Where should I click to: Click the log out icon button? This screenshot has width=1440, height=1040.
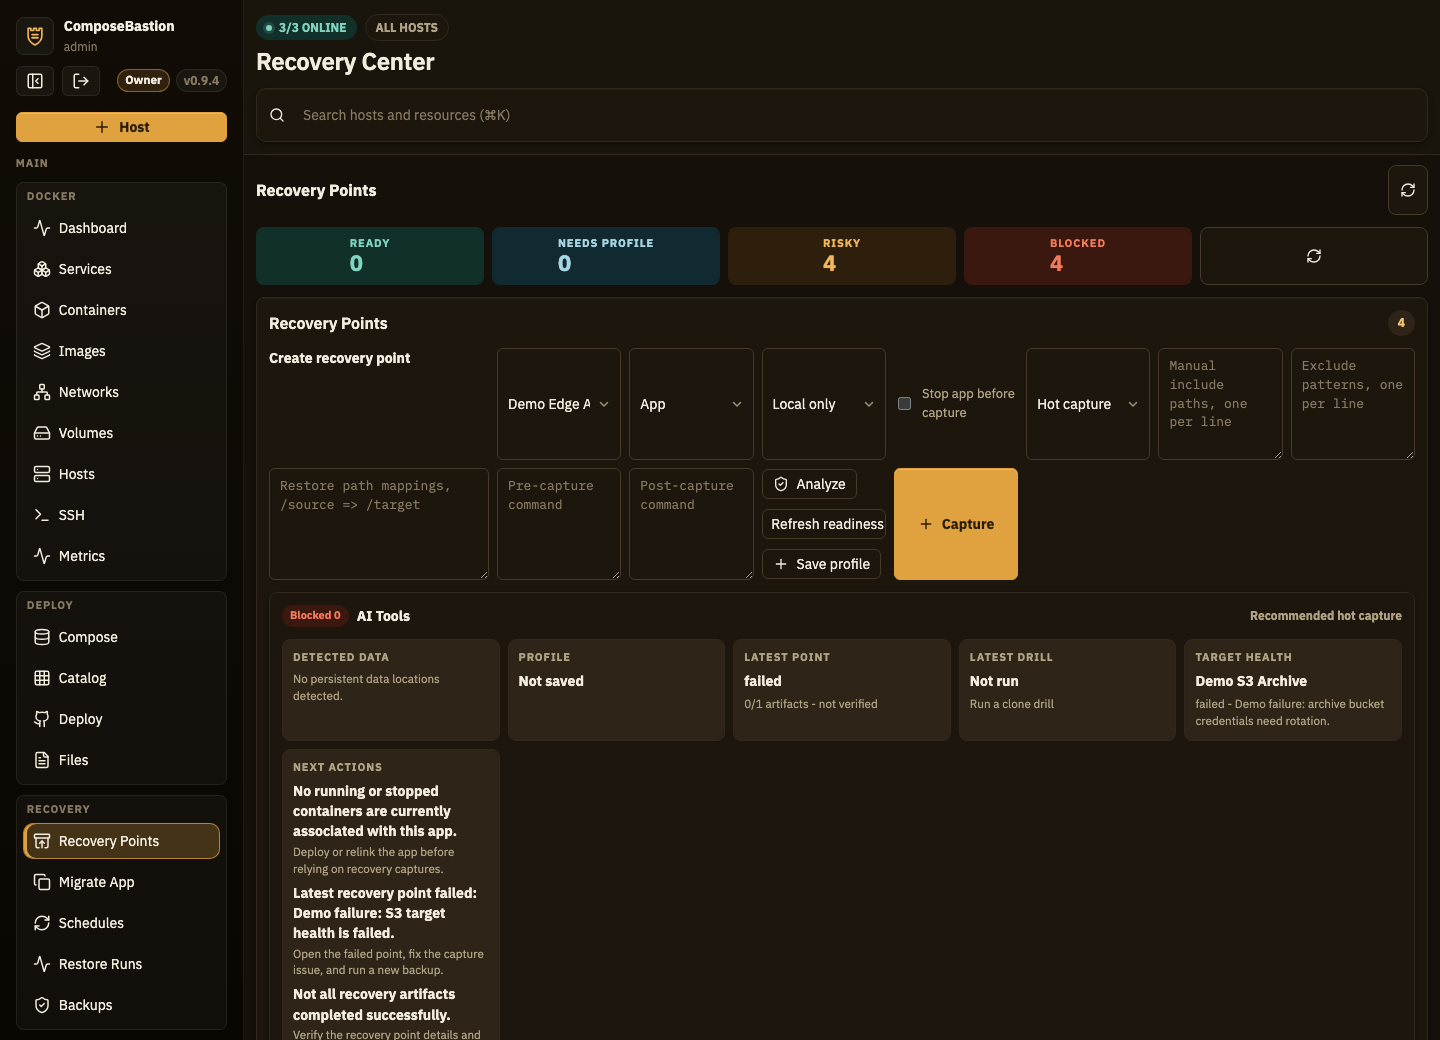[81, 81]
